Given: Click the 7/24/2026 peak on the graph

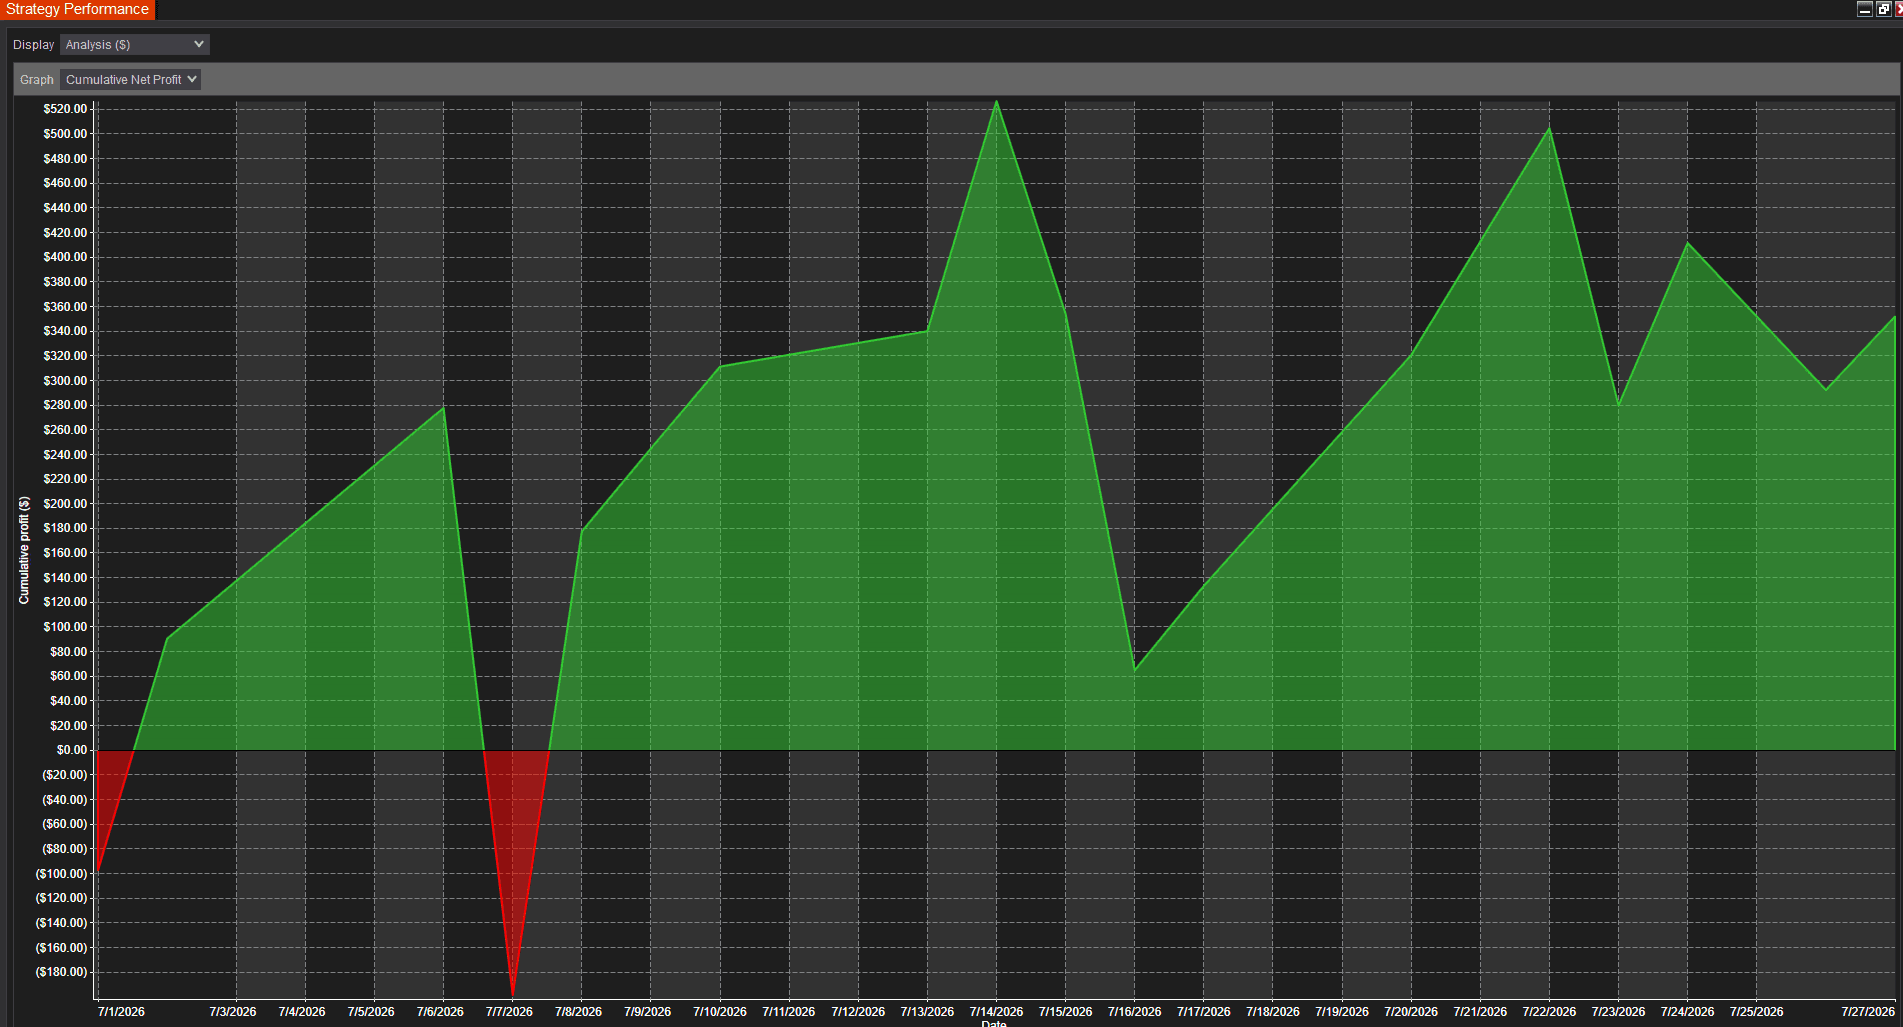Looking at the screenshot, I should [1688, 243].
